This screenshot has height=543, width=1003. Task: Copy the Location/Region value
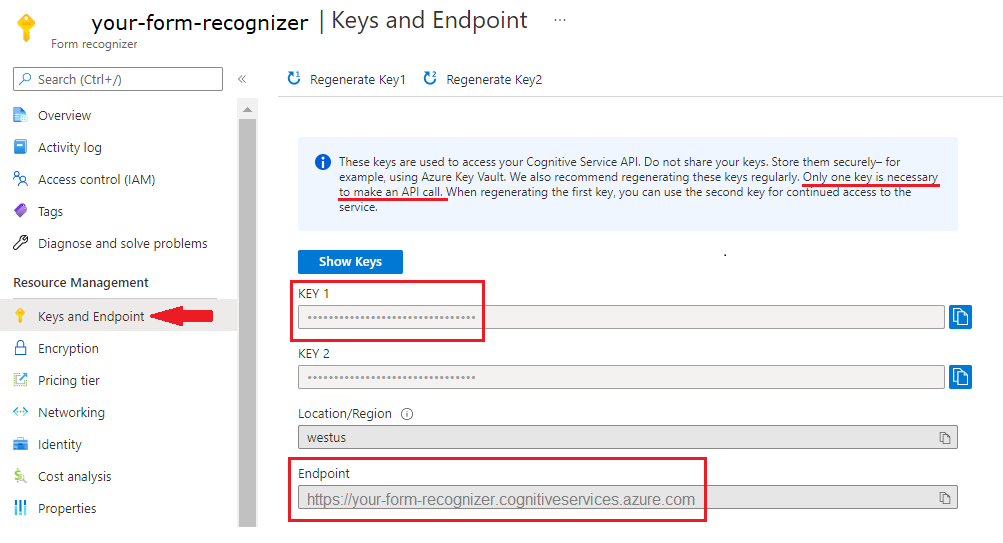coord(944,438)
